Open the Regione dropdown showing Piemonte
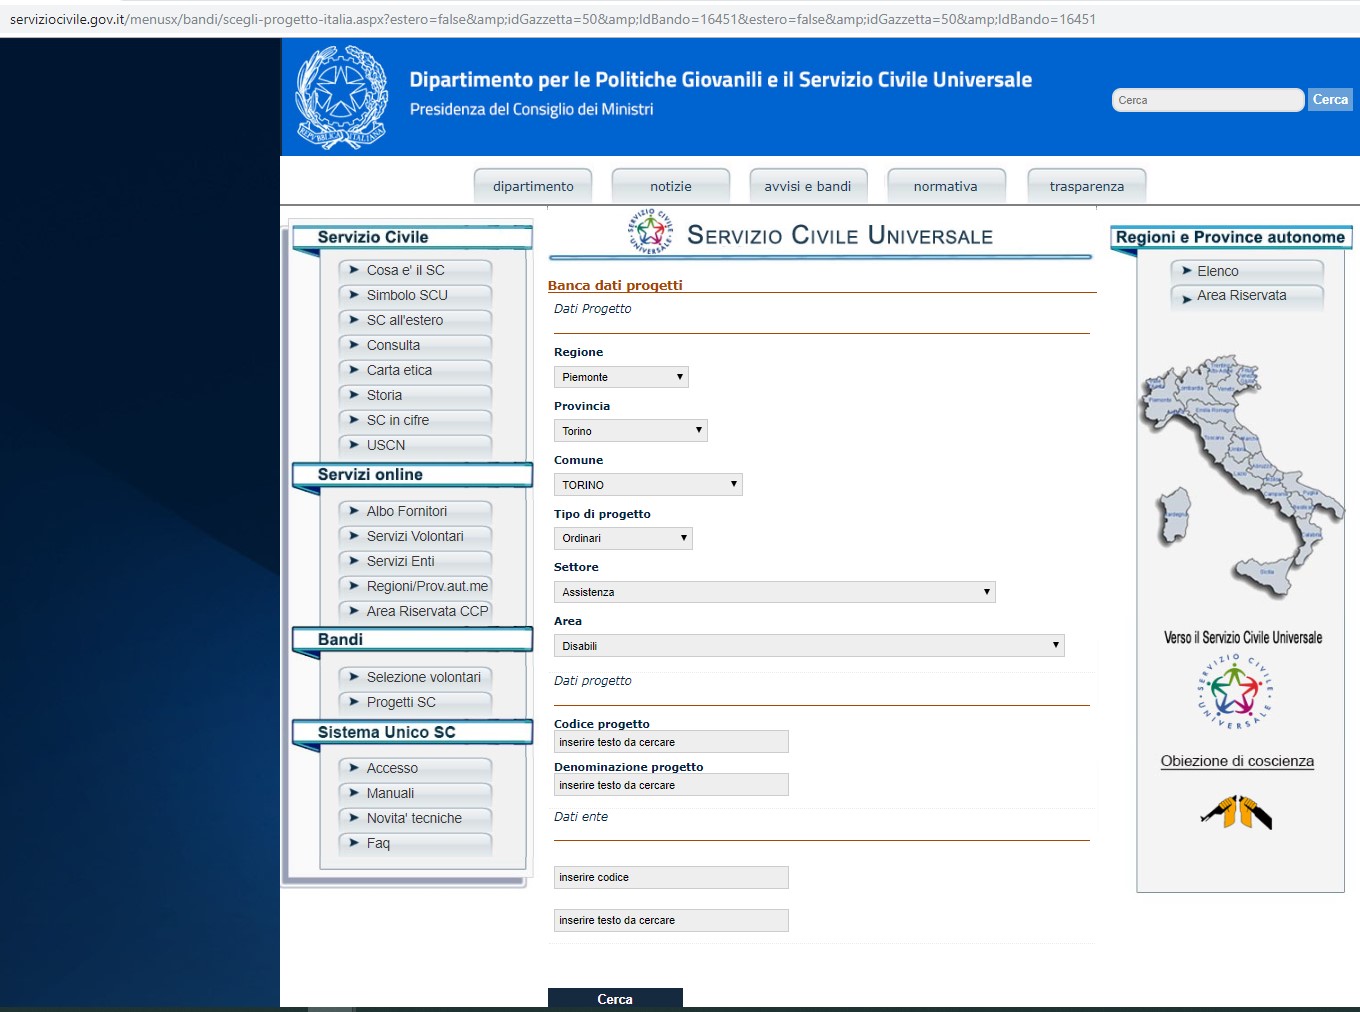 (621, 377)
